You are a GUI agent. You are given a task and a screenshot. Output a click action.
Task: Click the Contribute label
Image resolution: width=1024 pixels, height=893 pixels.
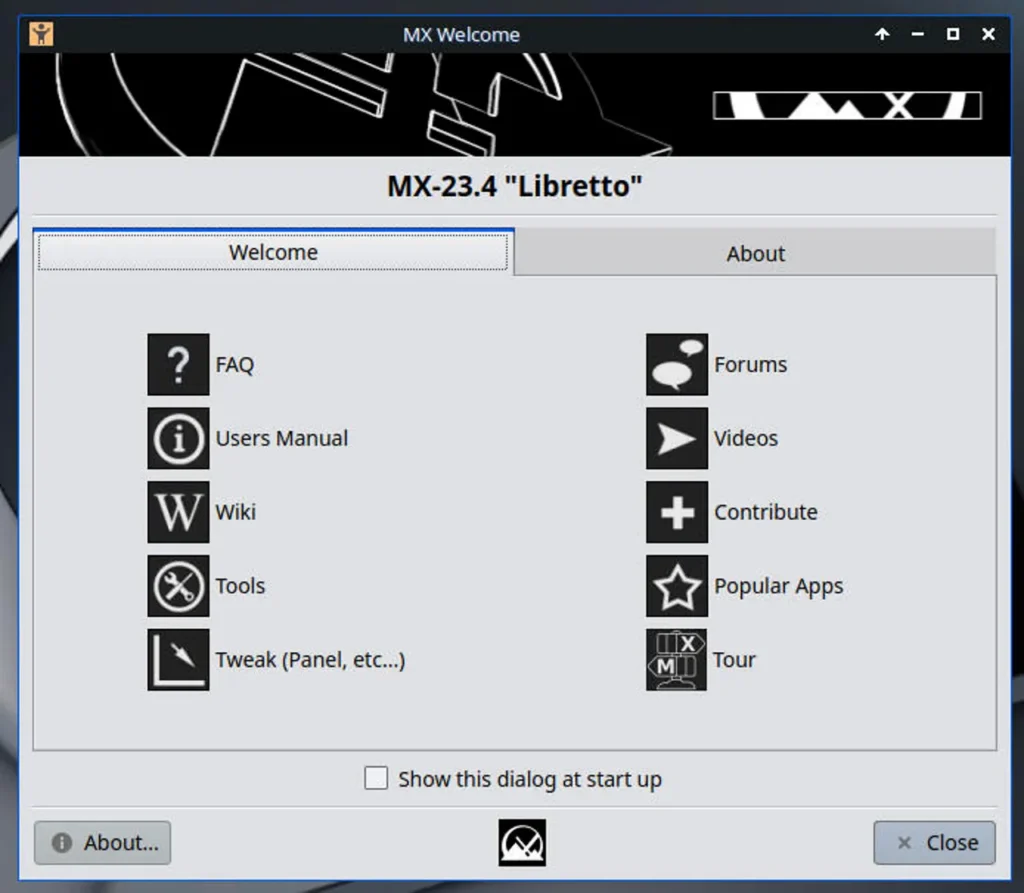[765, 512]
